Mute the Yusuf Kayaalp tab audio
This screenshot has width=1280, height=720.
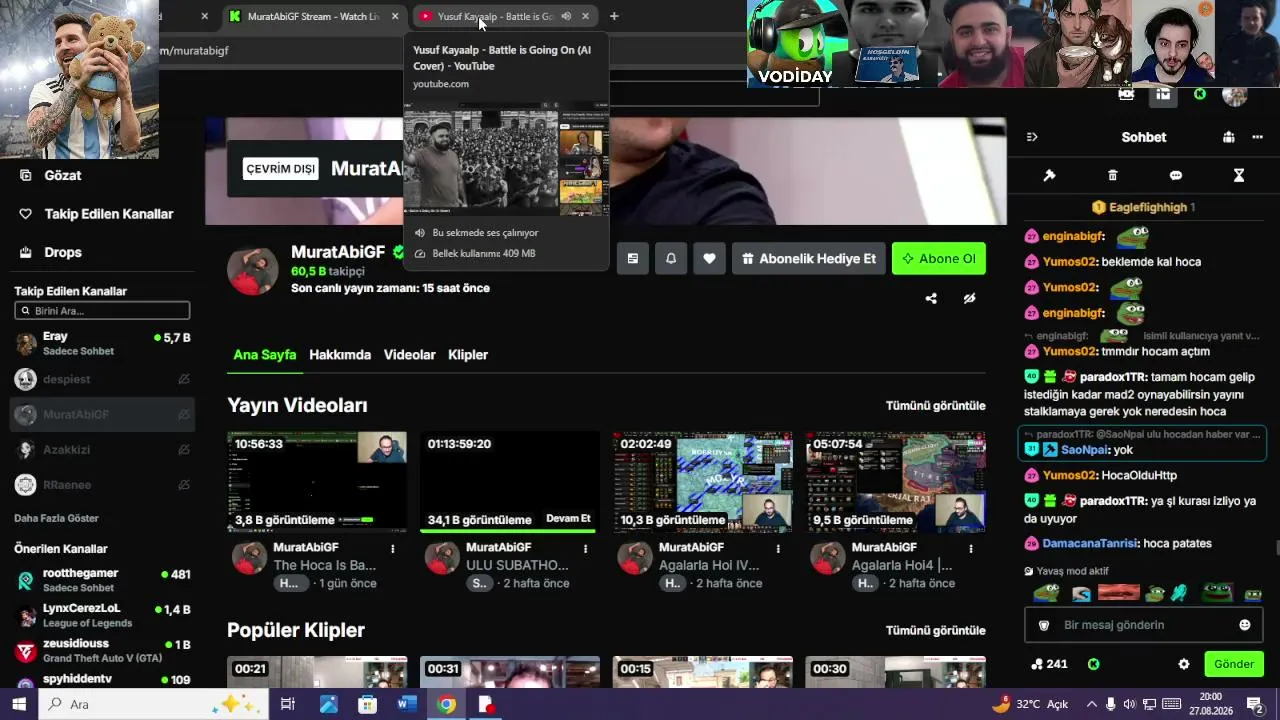click(x=566, y=16)
